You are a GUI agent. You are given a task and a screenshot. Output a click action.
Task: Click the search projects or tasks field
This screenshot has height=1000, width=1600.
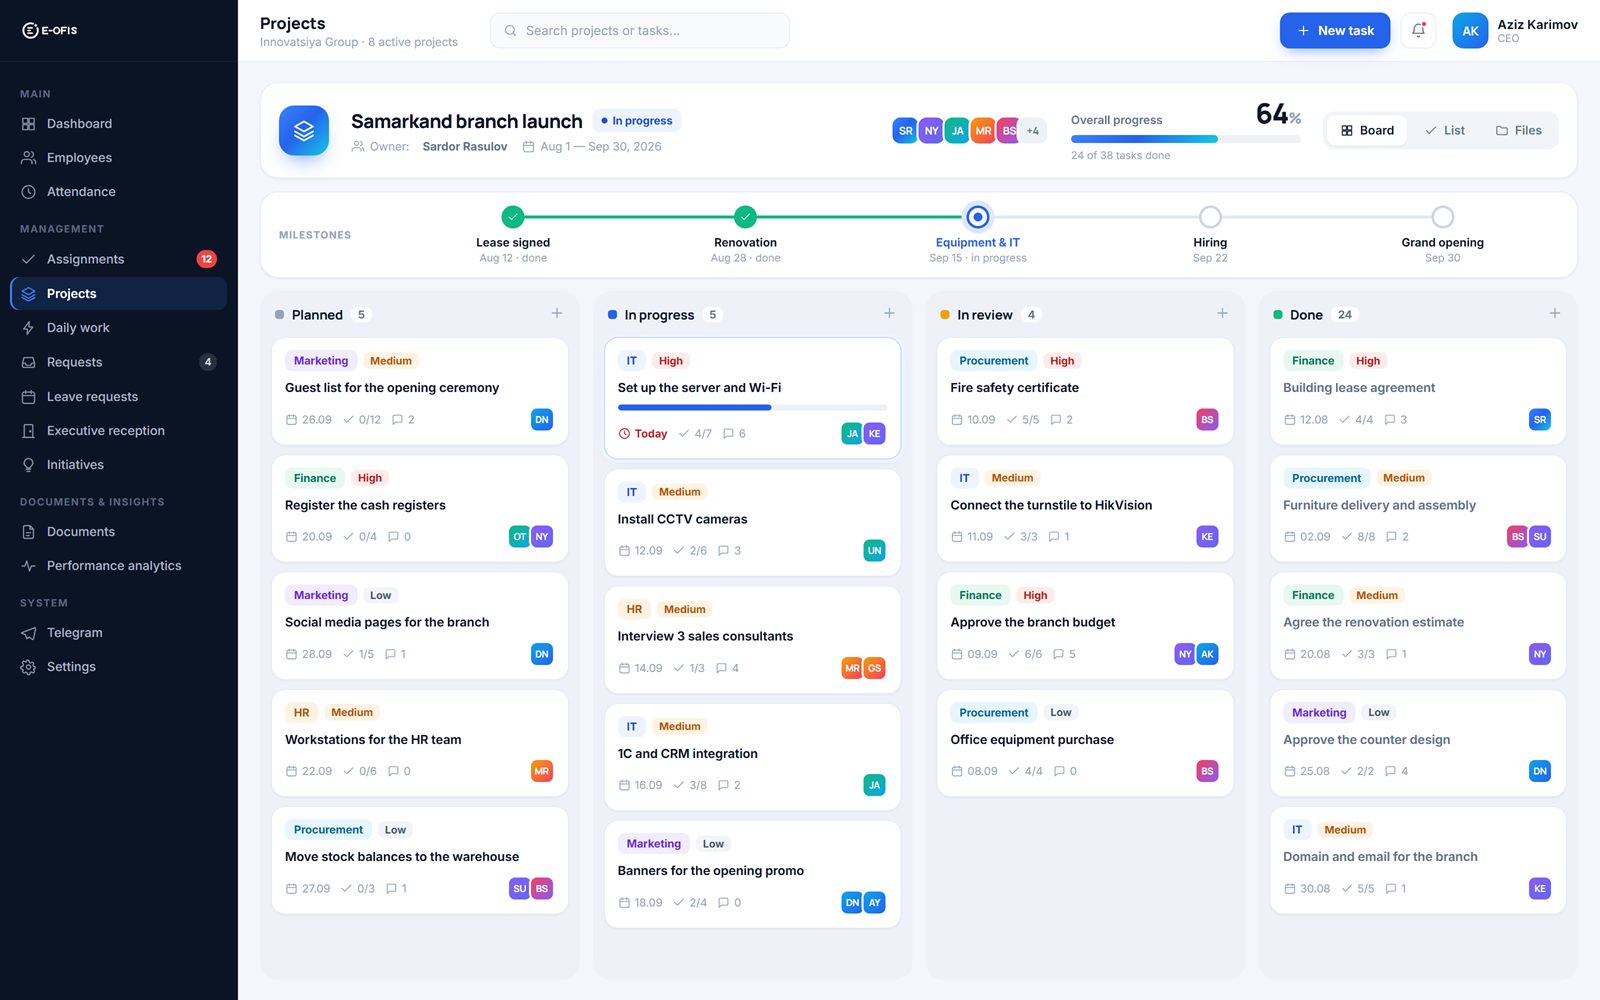pos(640,31)
